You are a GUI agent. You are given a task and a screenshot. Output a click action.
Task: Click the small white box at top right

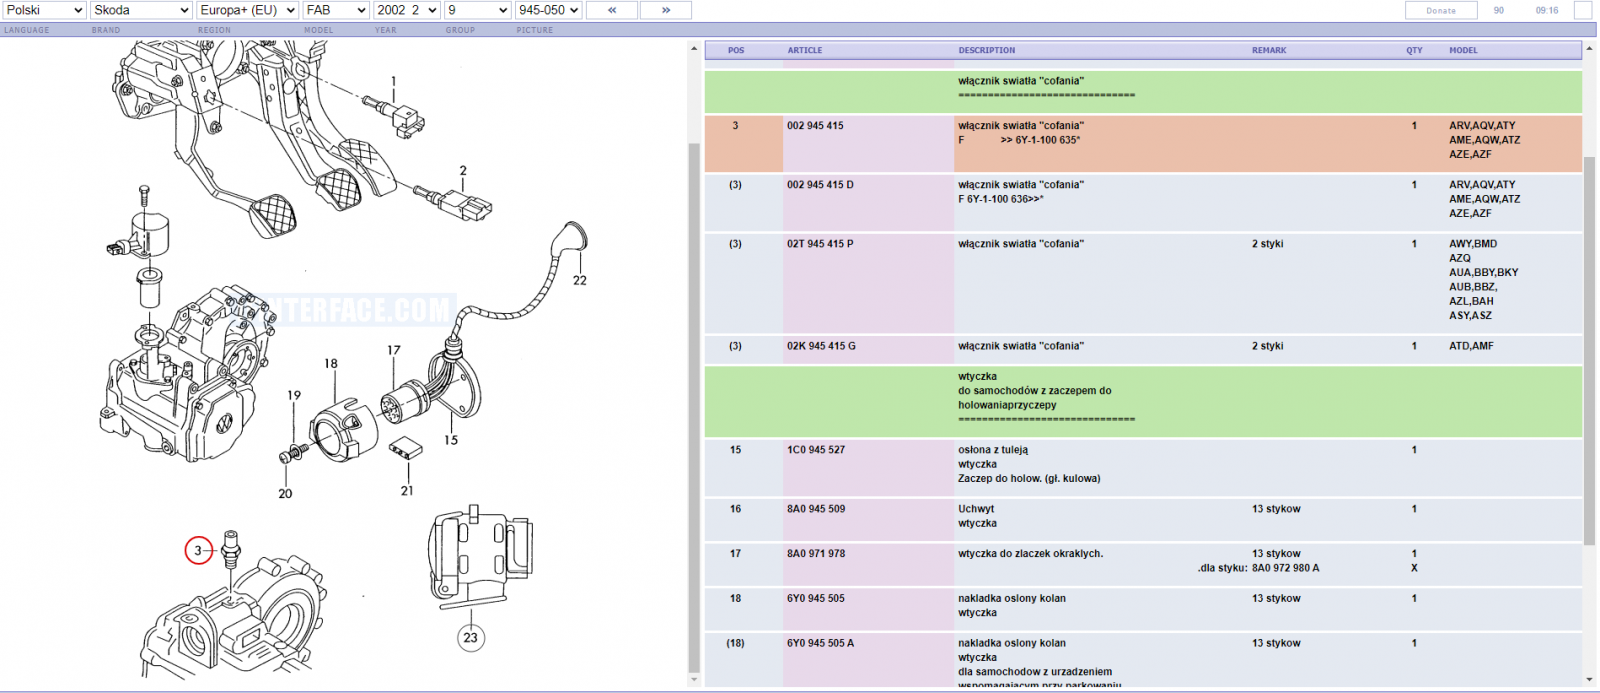[1583, 10]
